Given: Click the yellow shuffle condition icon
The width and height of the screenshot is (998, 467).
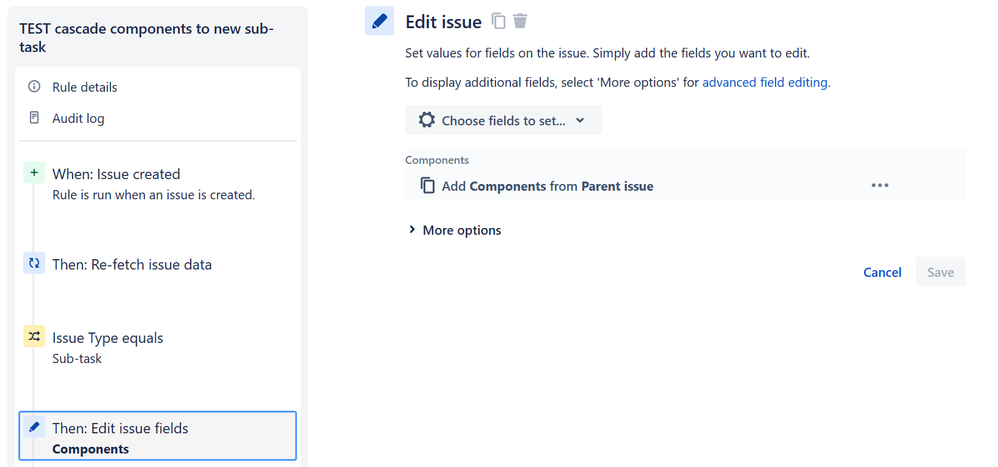Looking at the screenshot, I should coord(34,337).
